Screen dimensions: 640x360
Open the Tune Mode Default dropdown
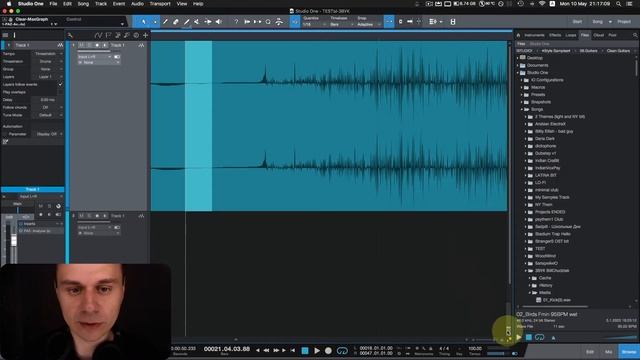coord(48,115)
